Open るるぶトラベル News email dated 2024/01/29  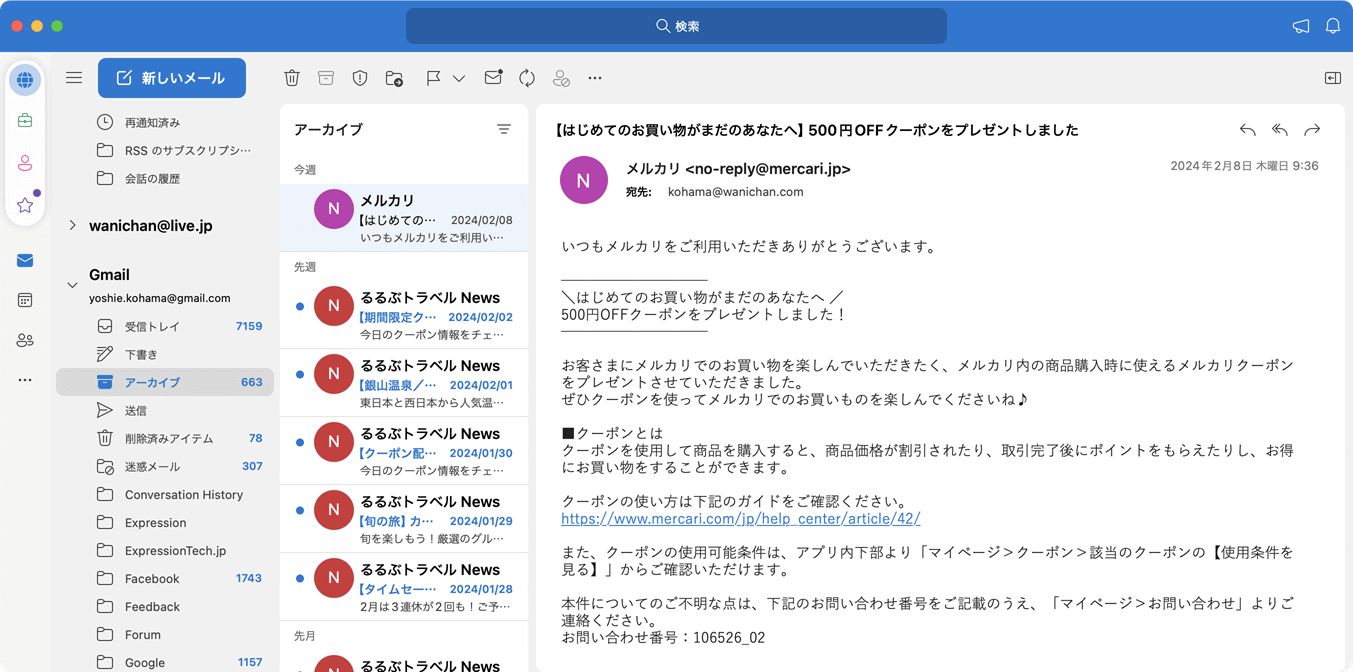click(x=404, y=519)
